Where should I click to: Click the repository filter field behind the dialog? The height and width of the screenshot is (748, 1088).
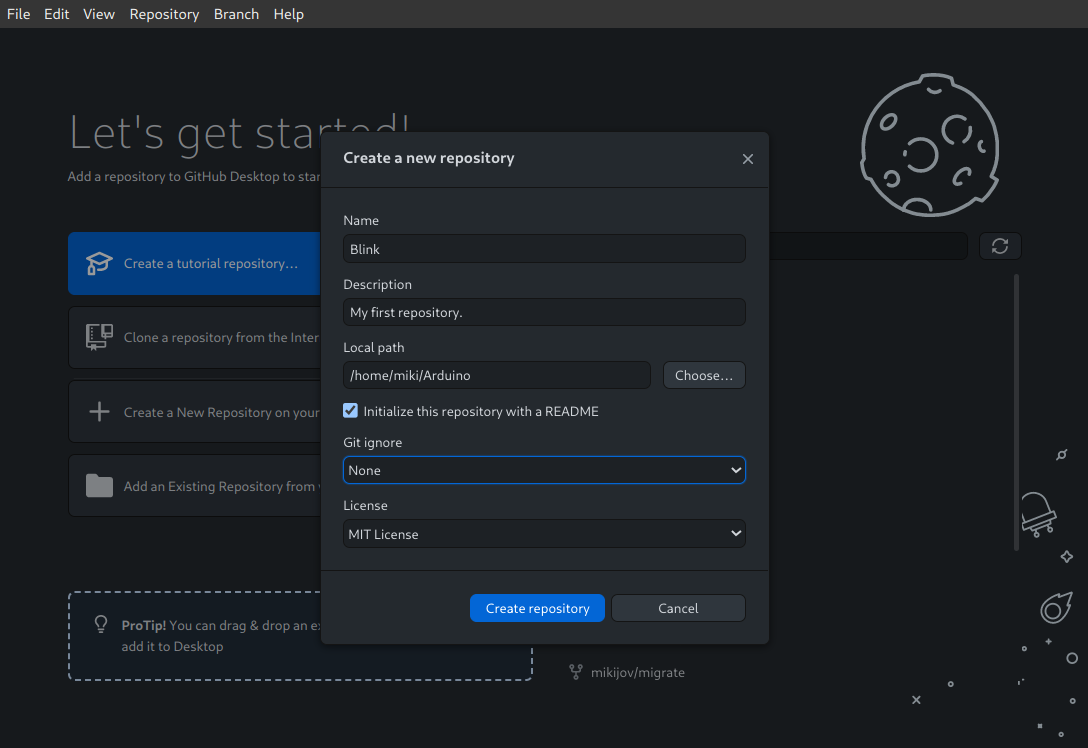867,246
